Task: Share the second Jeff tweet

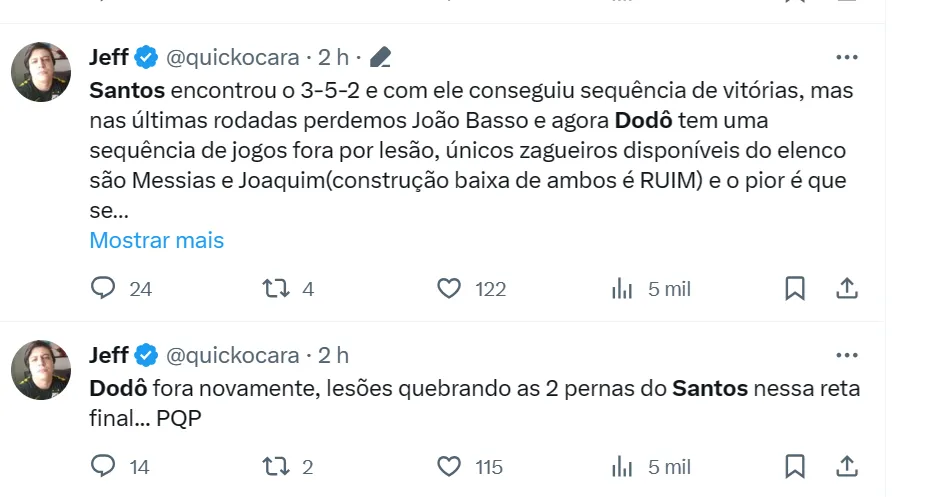Action: [x=846, y=467]
